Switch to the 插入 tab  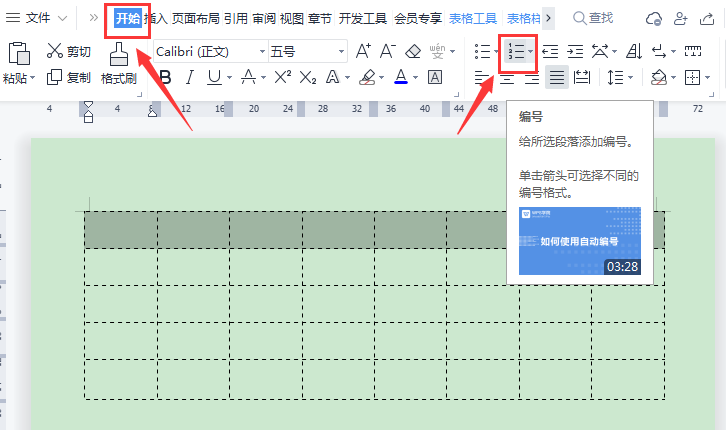coord(156,19)
